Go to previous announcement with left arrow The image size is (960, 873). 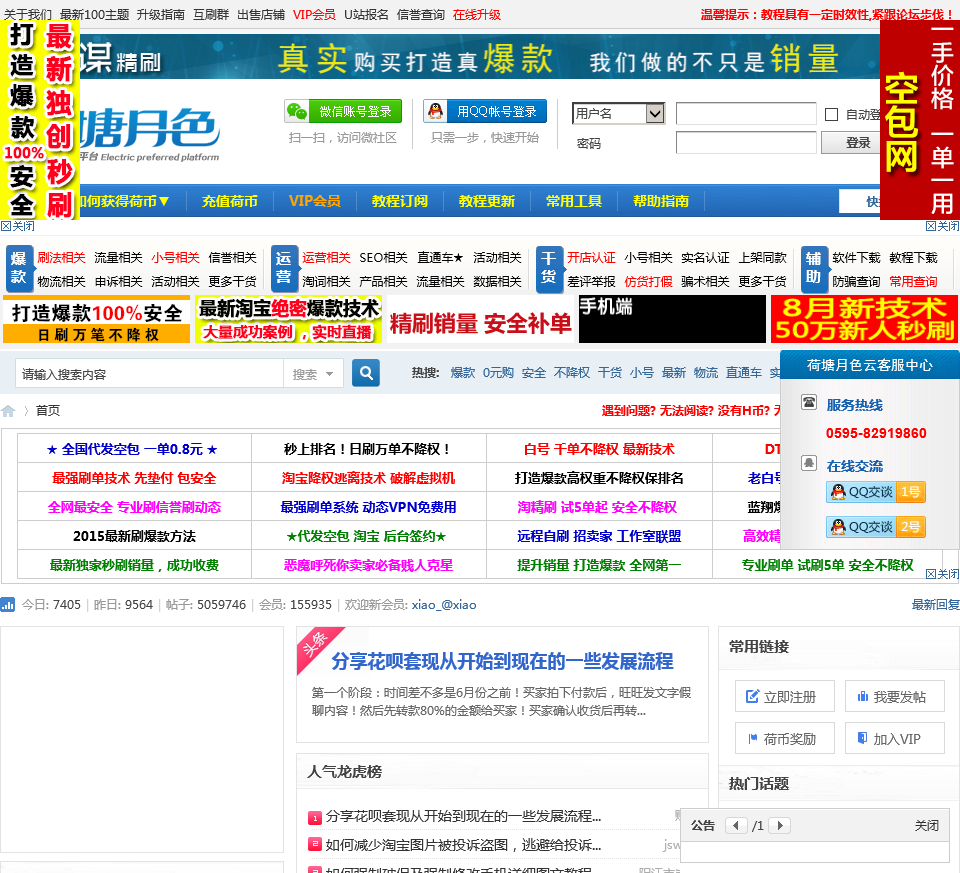pos(737,825)
